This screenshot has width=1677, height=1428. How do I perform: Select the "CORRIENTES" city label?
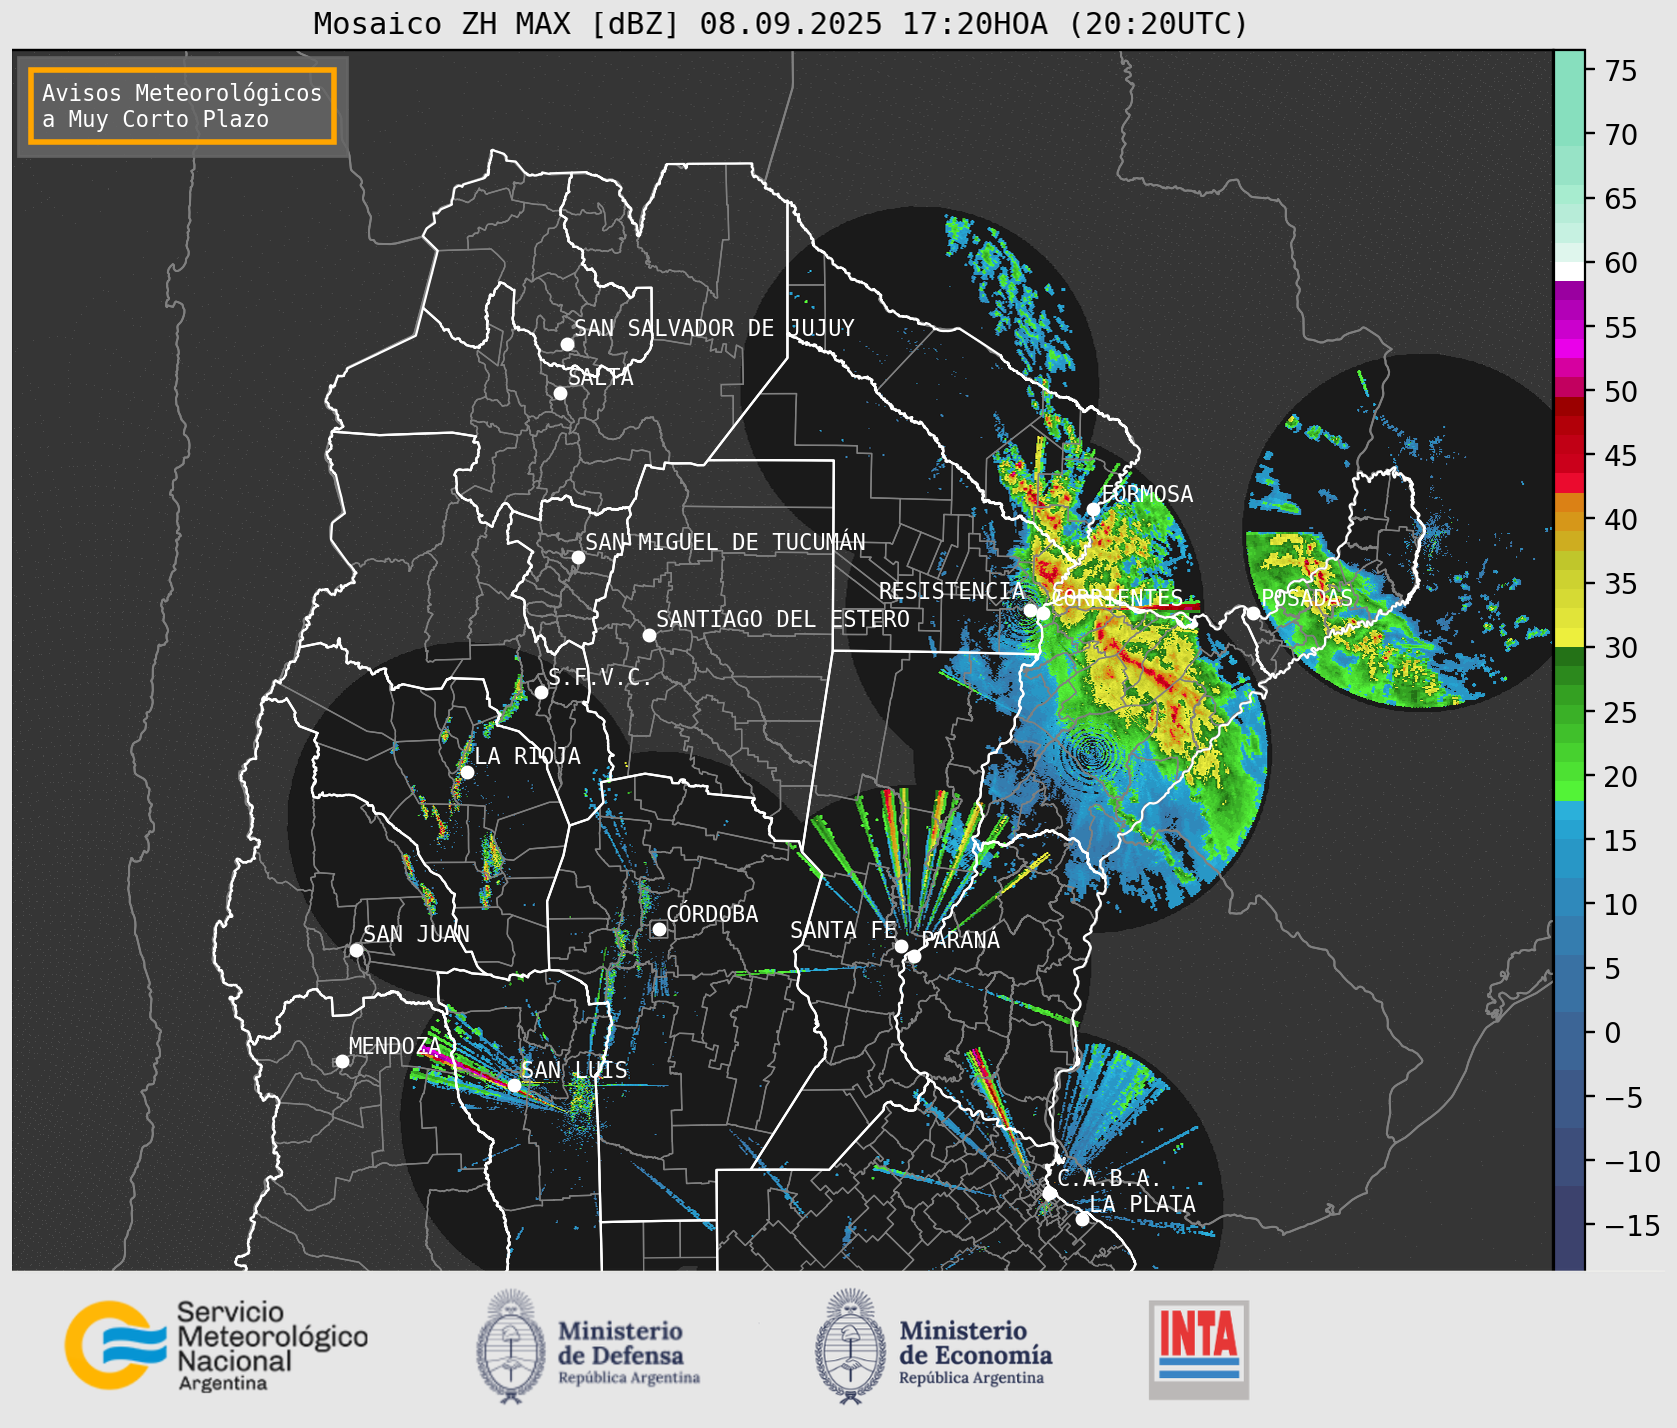pos(1118,598)
